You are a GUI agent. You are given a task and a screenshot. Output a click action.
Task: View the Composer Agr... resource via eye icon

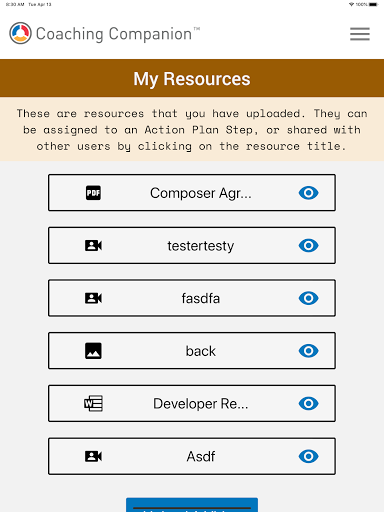309,193
